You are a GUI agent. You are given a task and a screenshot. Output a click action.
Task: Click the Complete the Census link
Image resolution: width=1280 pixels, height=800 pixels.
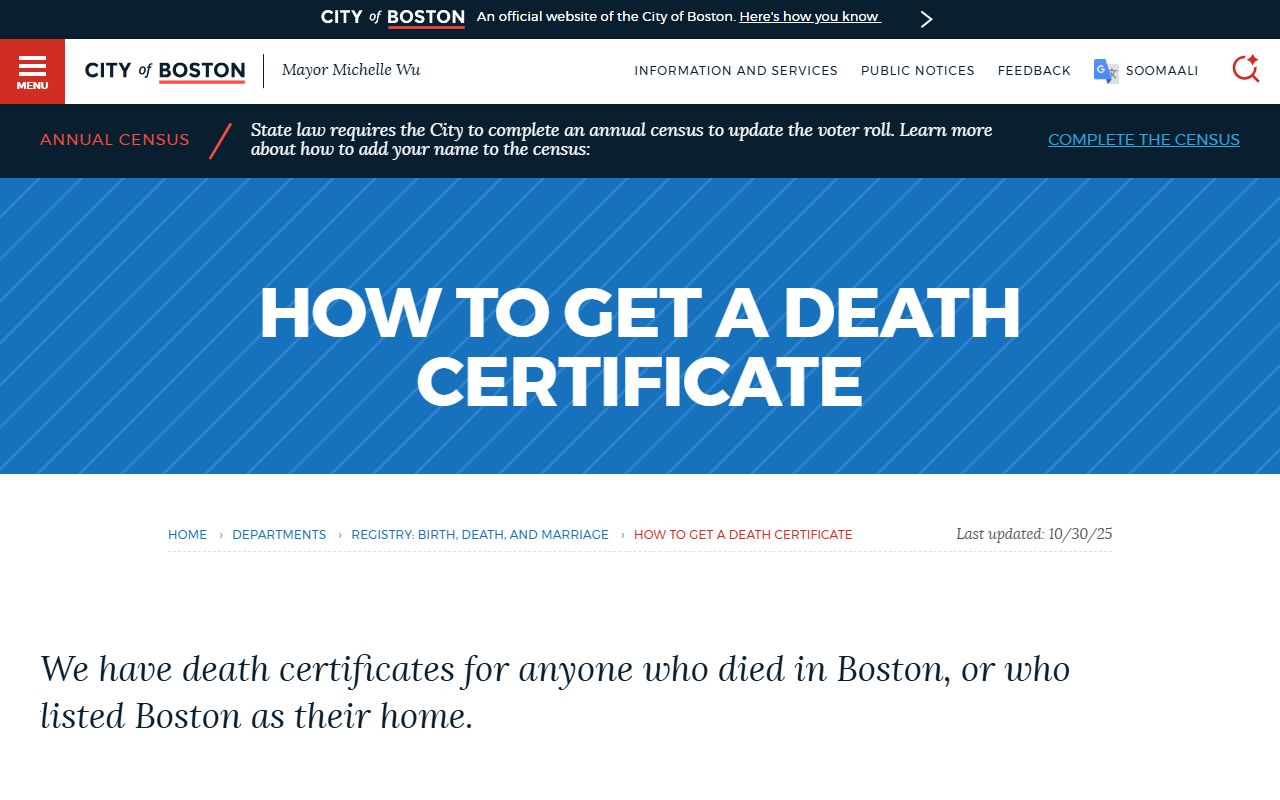[1144, 140]
